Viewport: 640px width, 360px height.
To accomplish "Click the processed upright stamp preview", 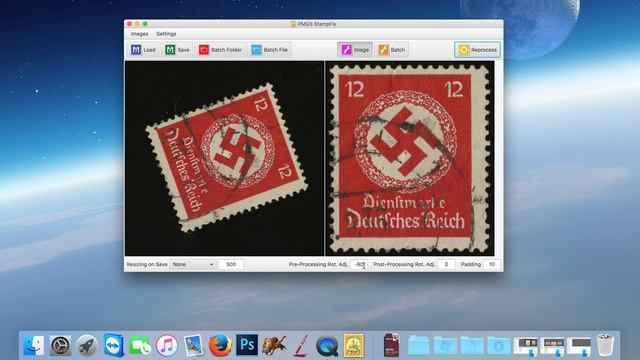I will click(x=409, y=158).
